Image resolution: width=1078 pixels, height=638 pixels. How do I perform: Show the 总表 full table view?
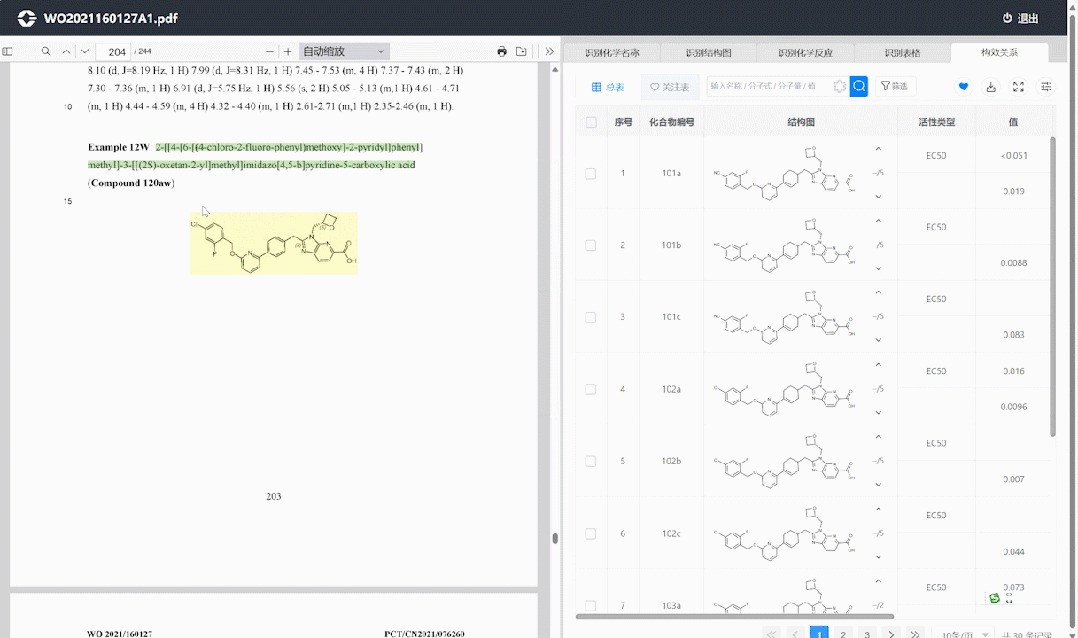point(608,87)
